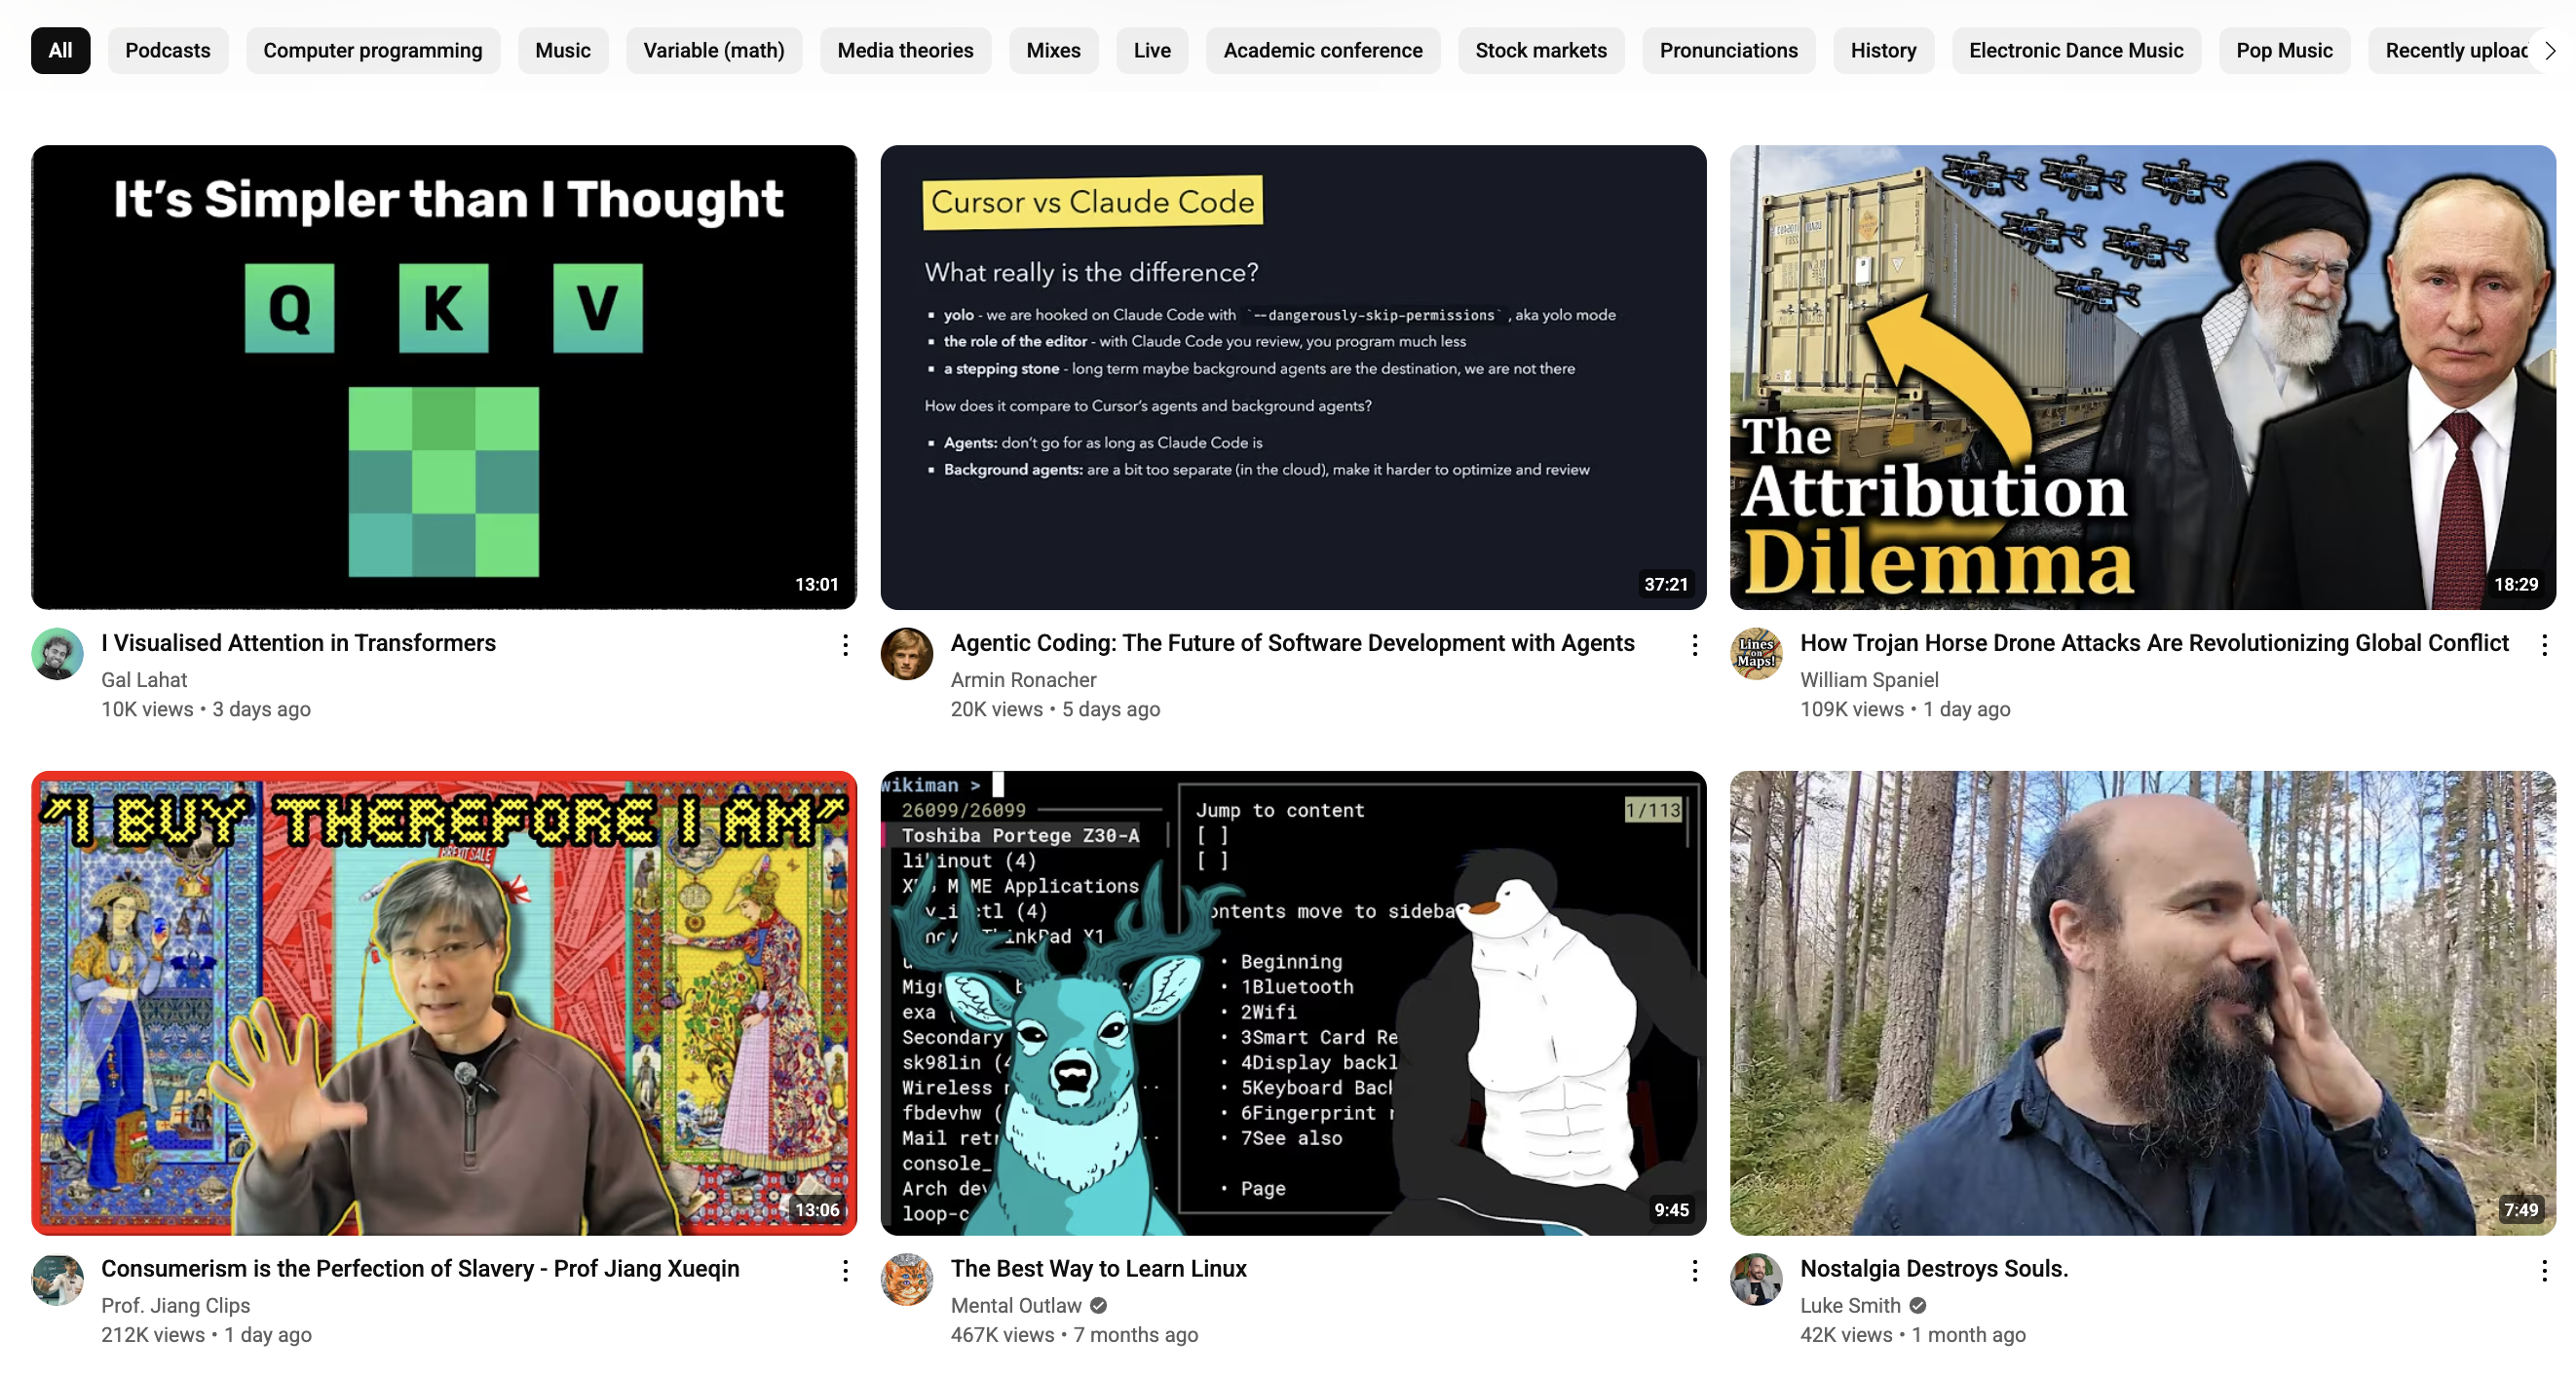Image resolution: width=2576 pixels, height=1378 pixels.
Task: Select the History filter chip
Action: tap(1884, 51)
